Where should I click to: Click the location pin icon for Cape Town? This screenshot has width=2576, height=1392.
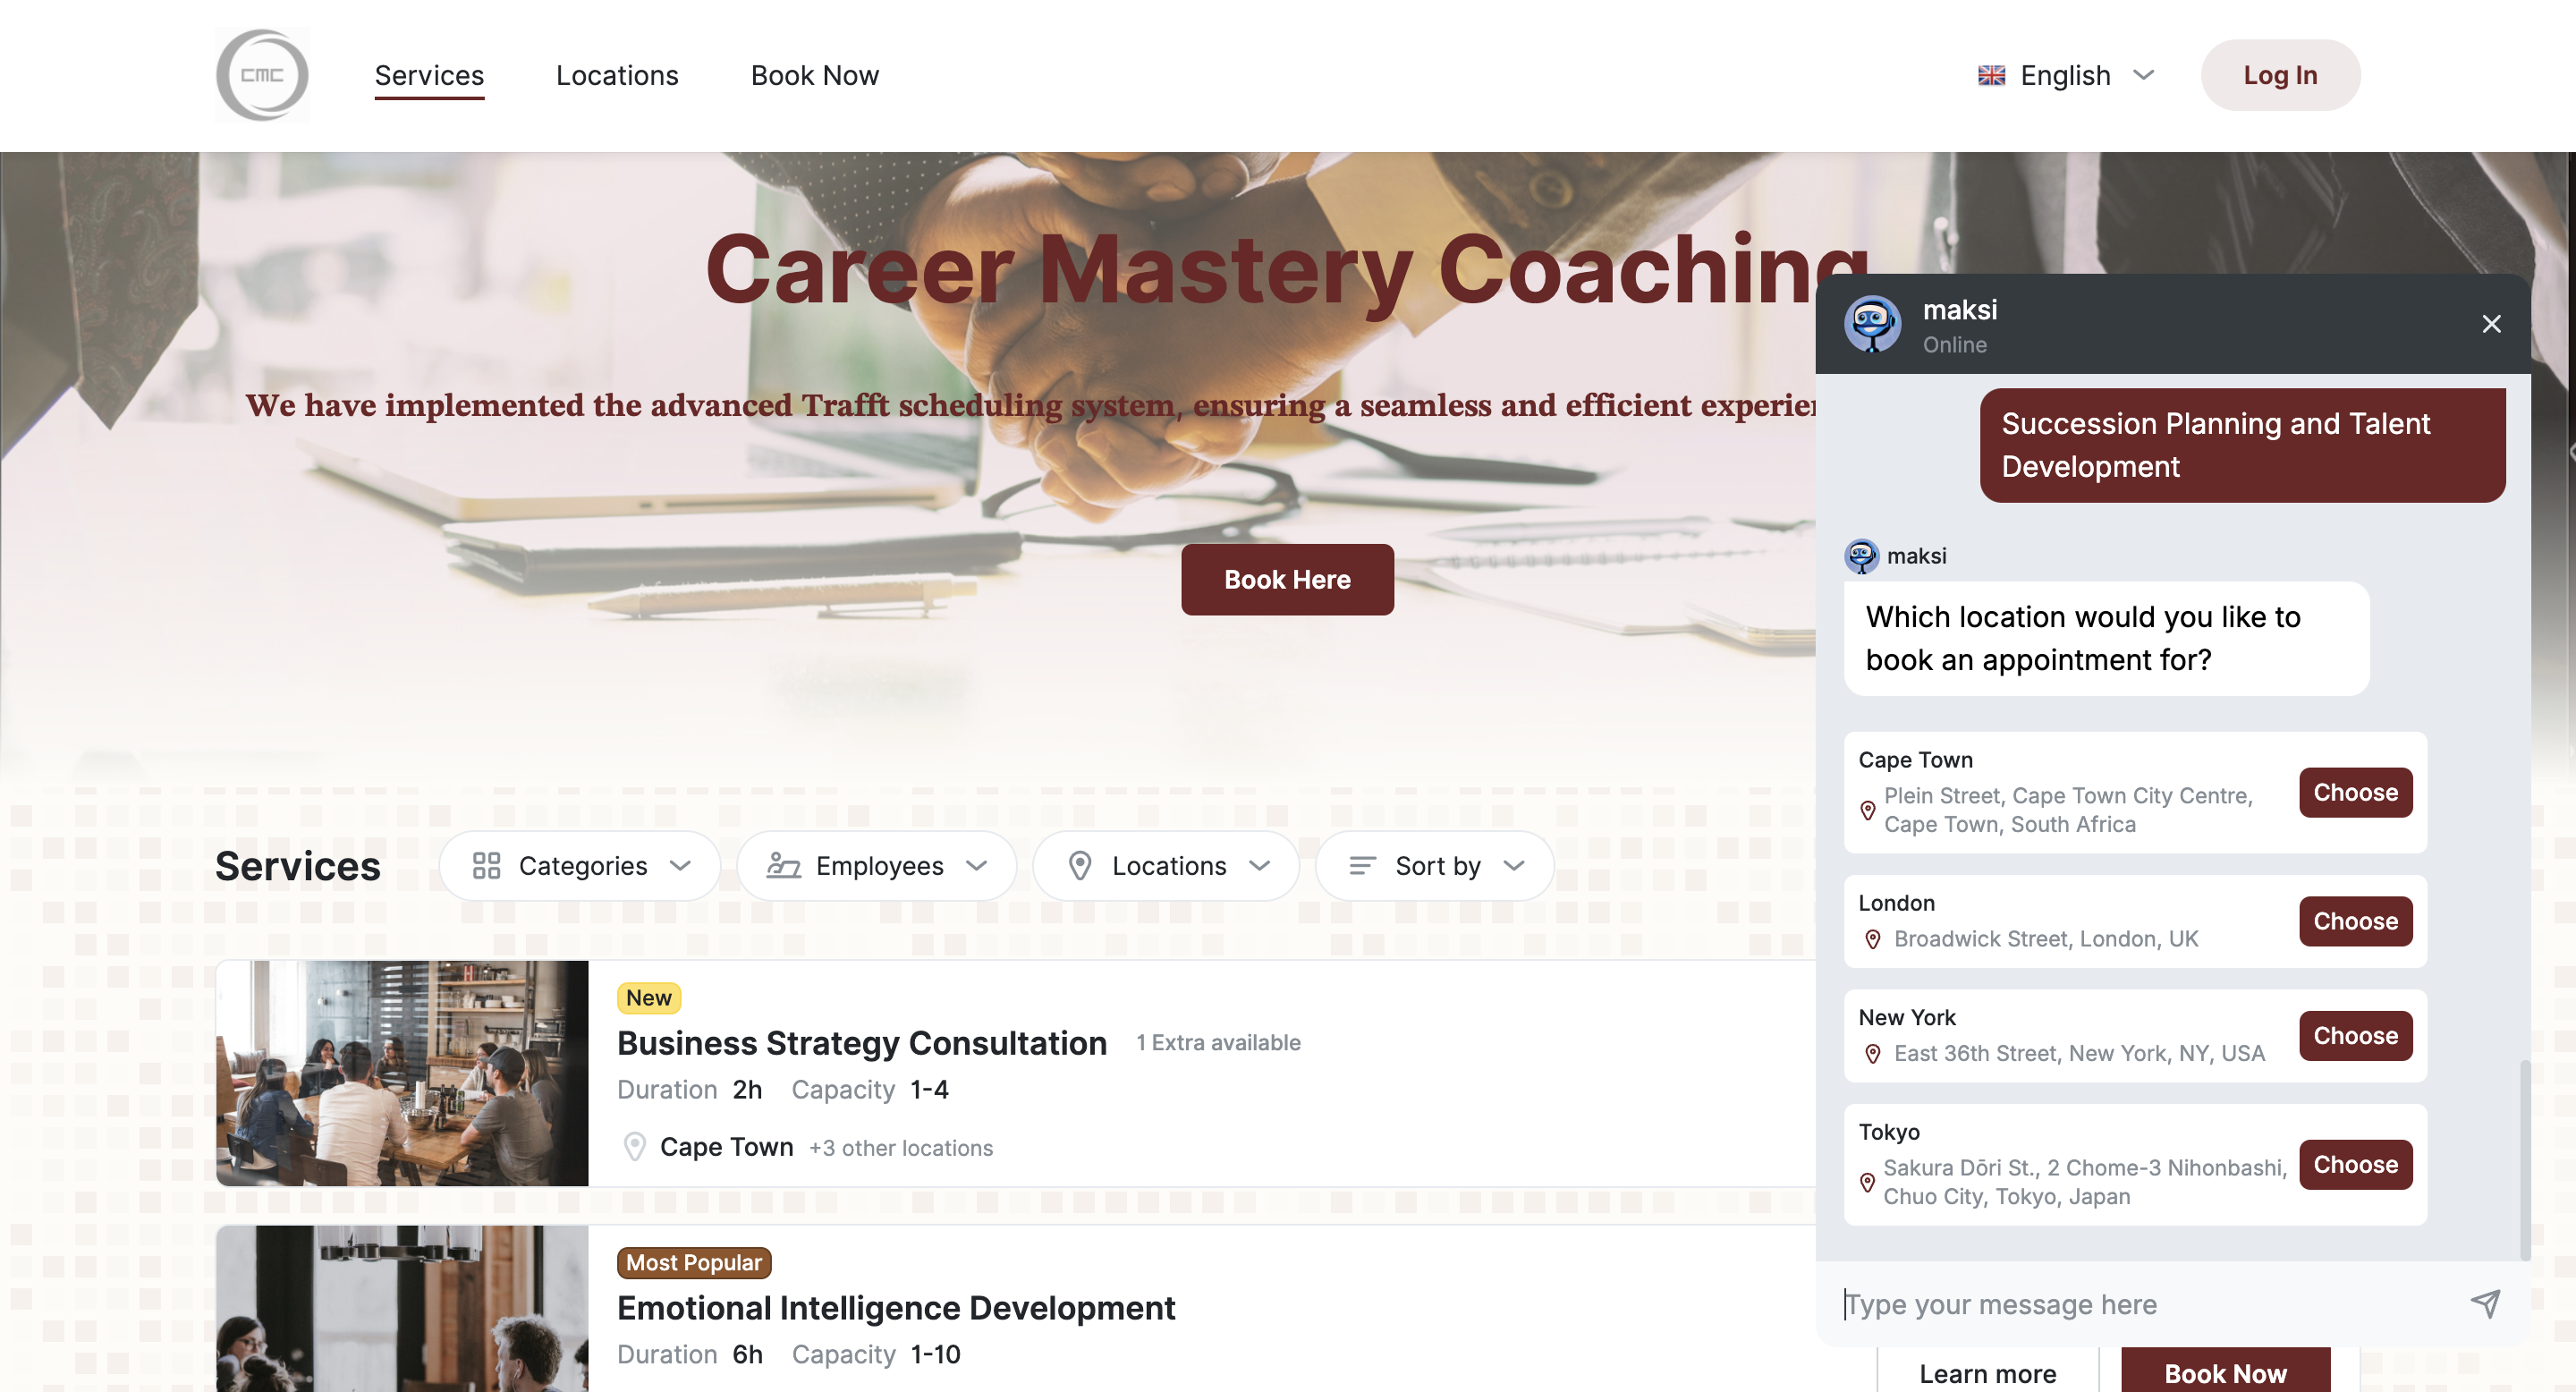pyautogui.click(x=1868, y=809)
